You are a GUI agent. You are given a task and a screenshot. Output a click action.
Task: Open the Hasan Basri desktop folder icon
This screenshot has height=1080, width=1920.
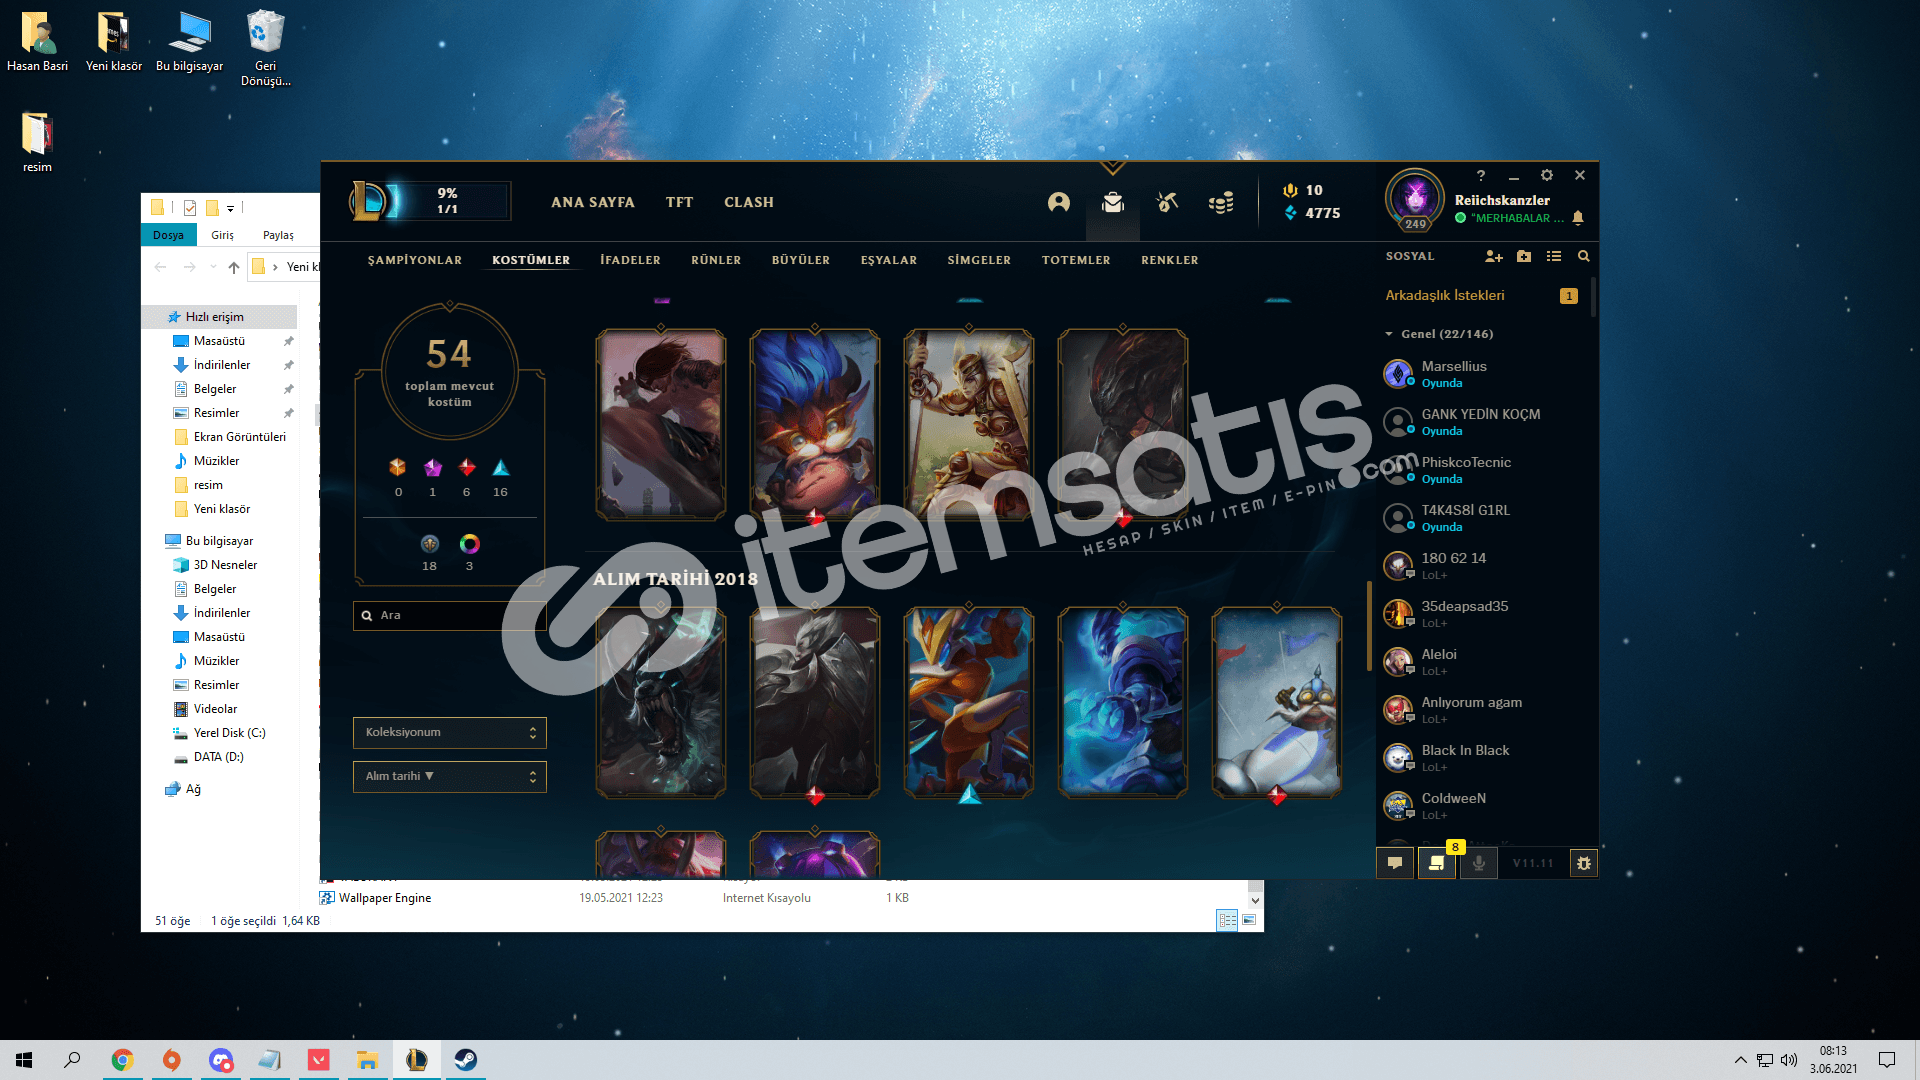(x=38, y=41)
